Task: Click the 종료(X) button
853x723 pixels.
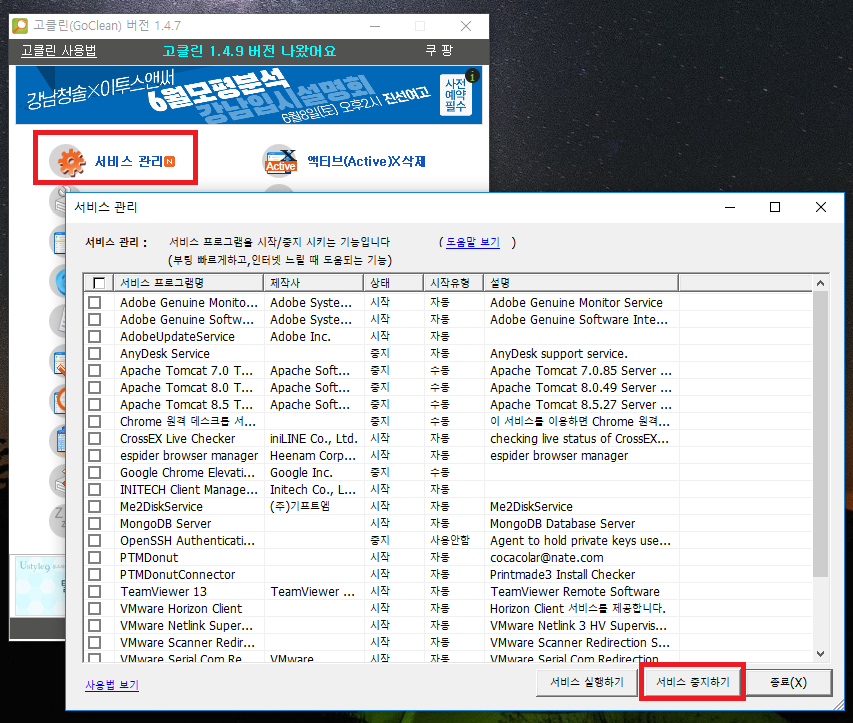Action: 788,682
